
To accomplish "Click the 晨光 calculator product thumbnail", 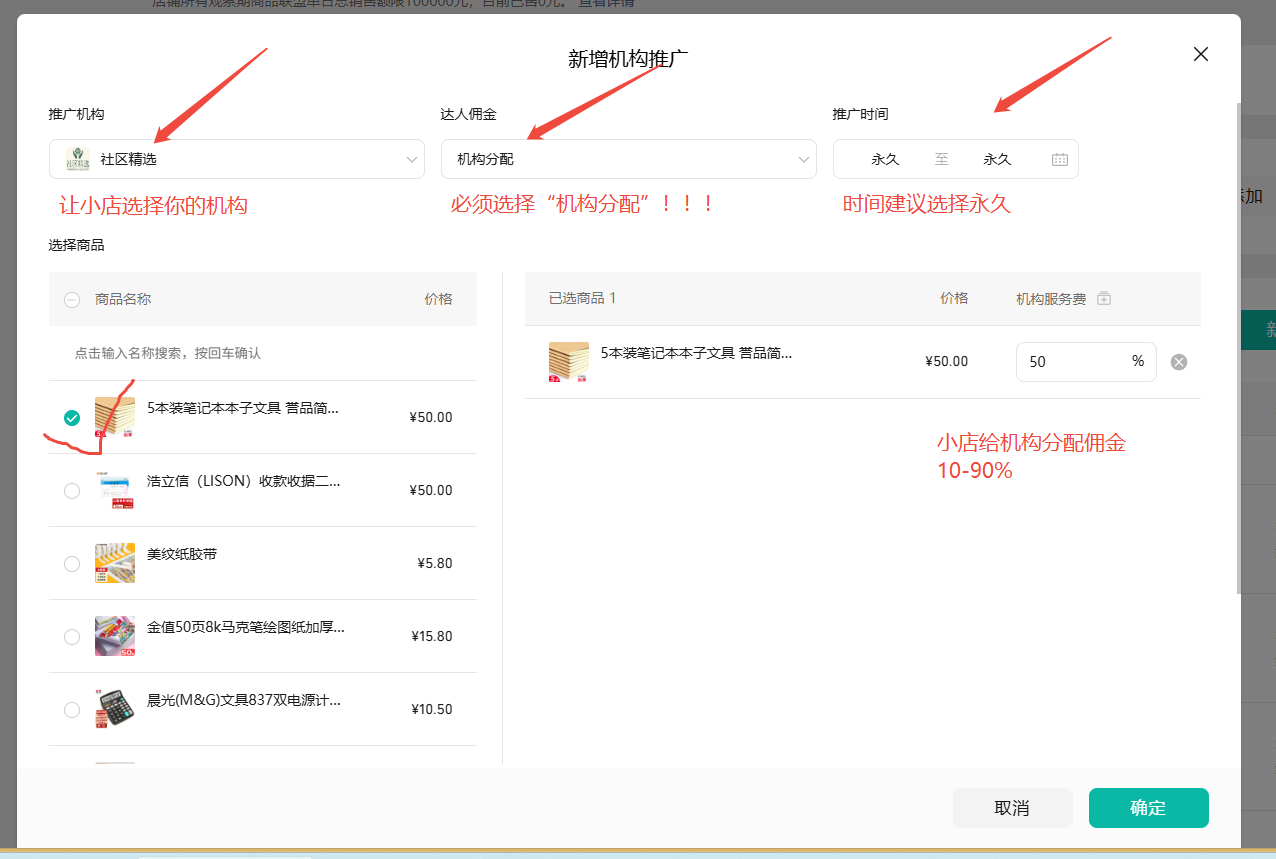I will coord(115,709).
